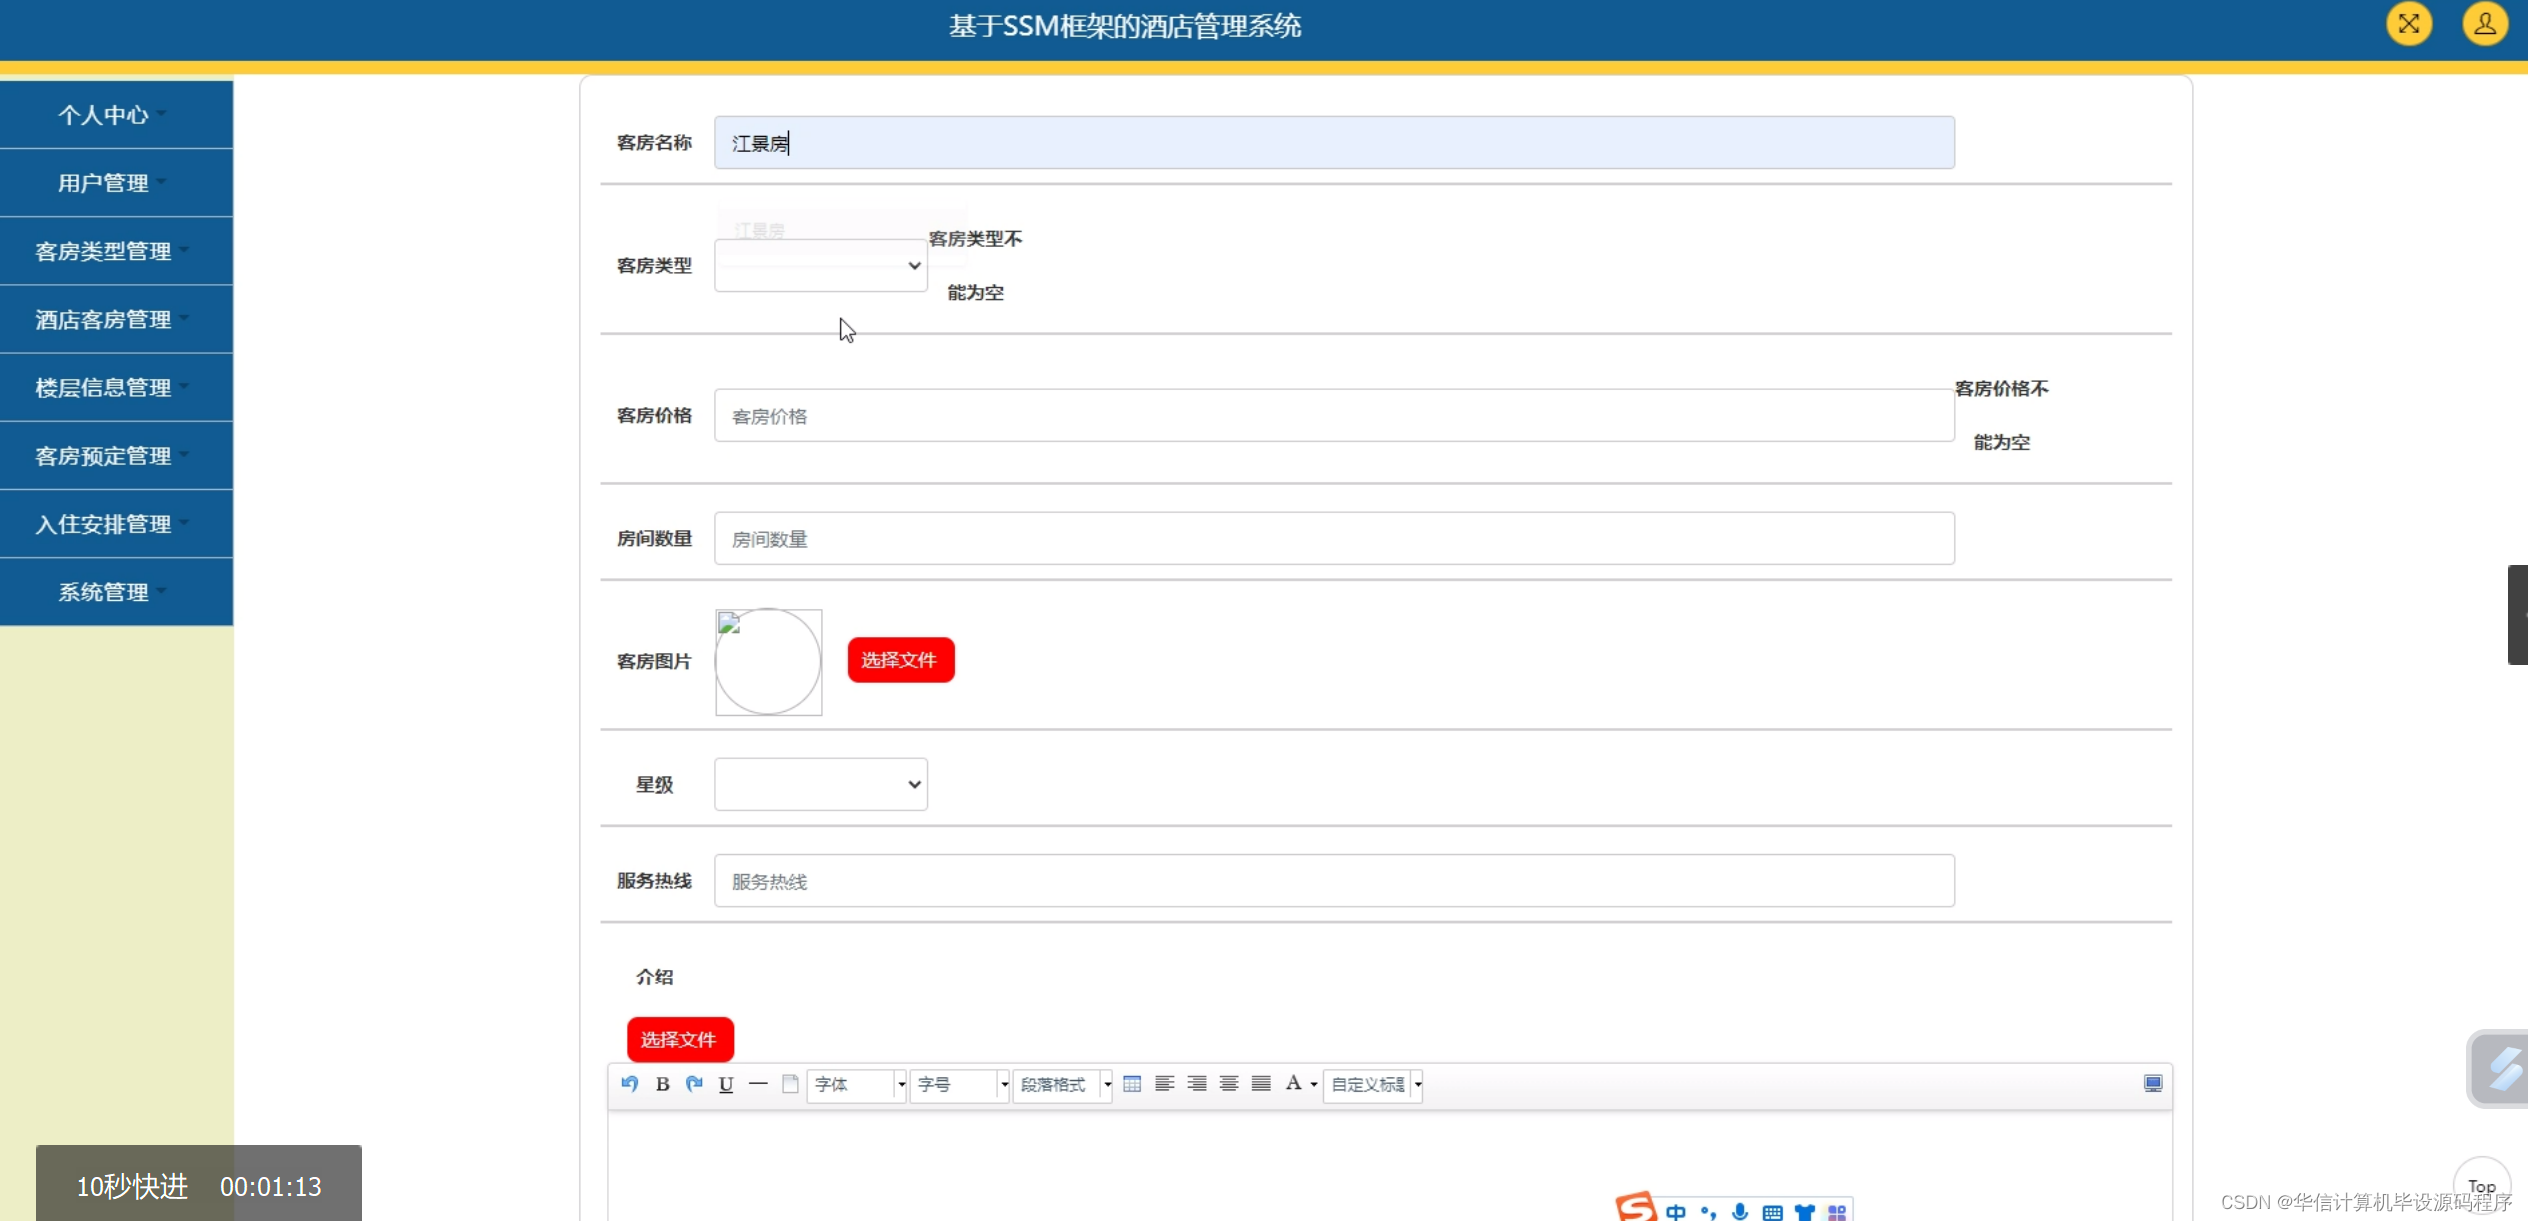Click the user profile icon in top bar
Image resolution: width=2528 pixels, height=1221 pixels.
tap(2485, 23)
